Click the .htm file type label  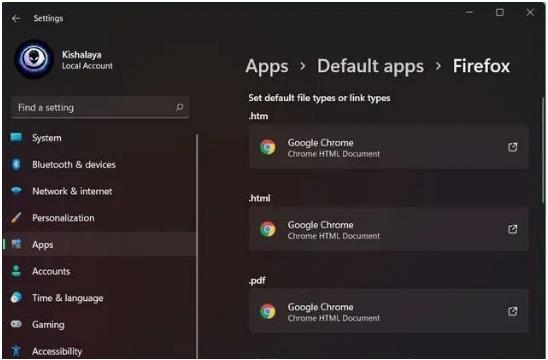click(258, 116)
